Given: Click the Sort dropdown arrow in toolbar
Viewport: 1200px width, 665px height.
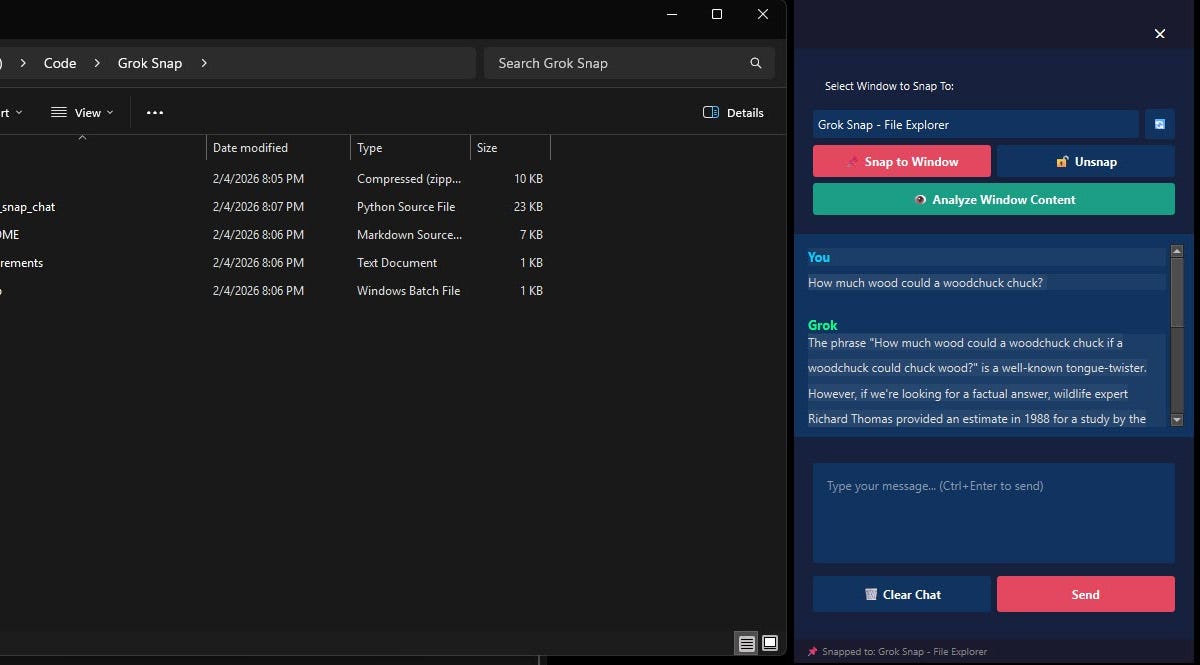Looking at the screenshot, I should (x=19, y=113).
